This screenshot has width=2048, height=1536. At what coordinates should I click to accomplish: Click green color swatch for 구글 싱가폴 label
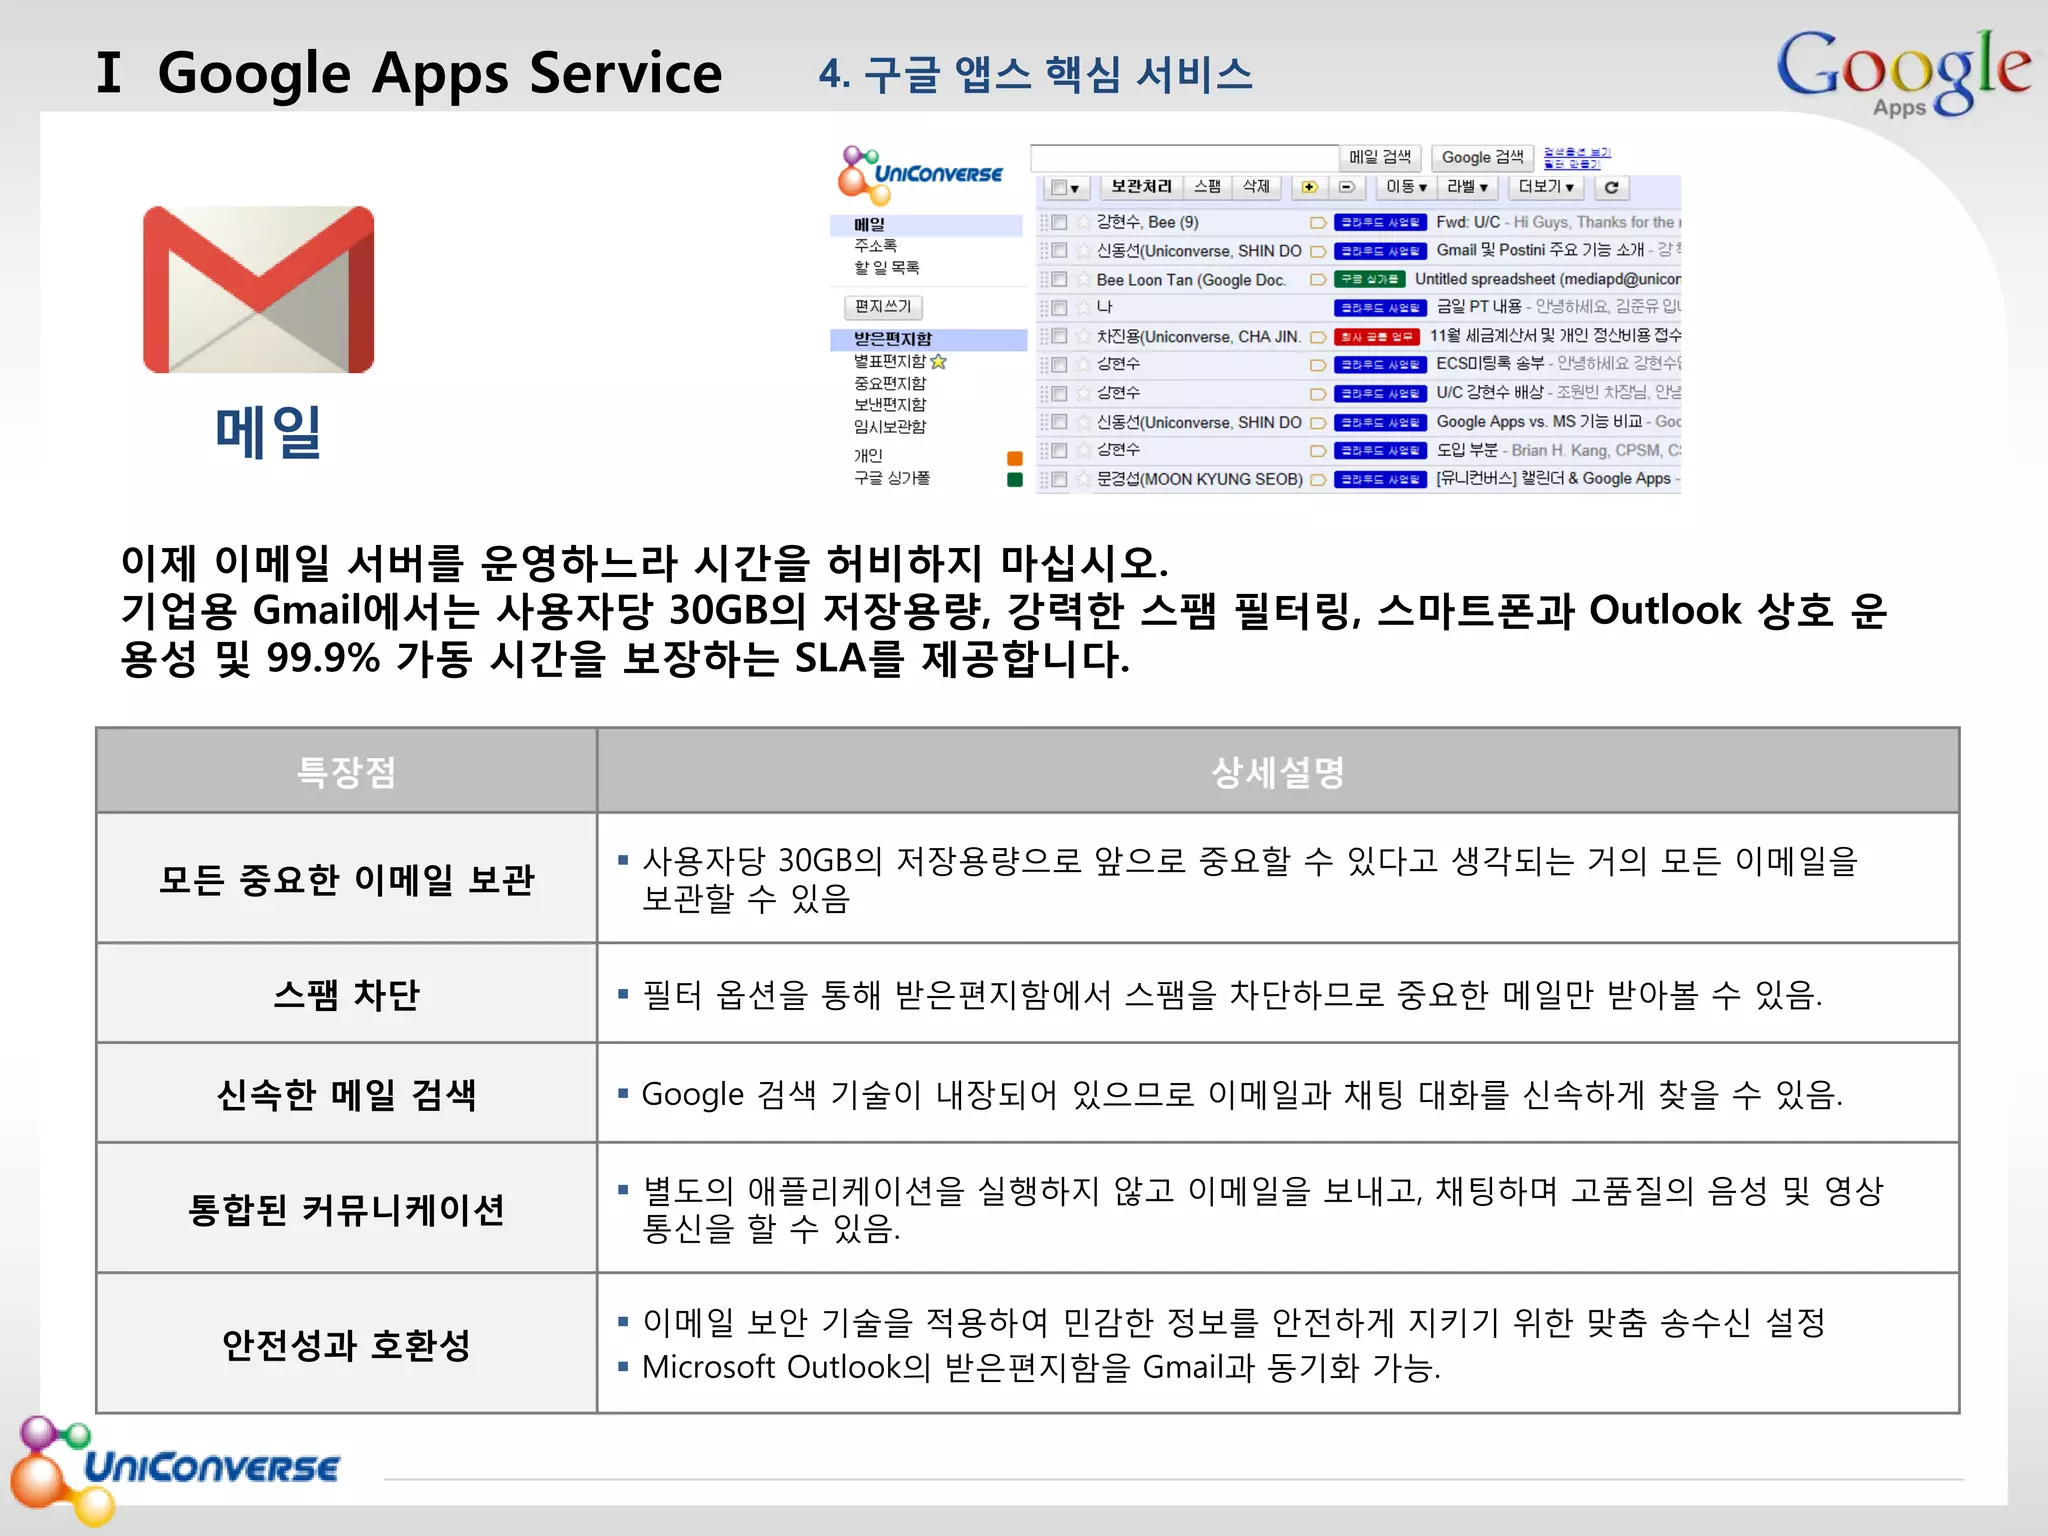pos(1015,479)
